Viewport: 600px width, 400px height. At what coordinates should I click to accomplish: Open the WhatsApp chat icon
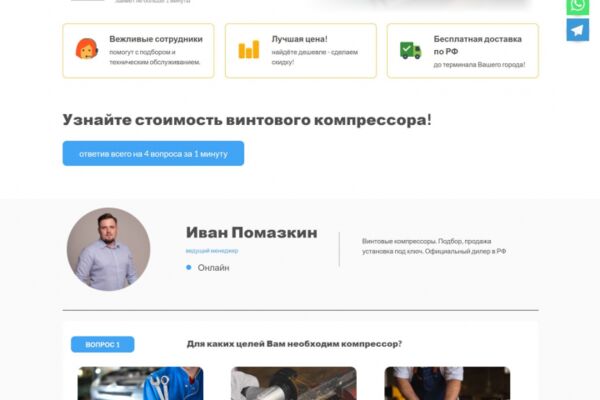click(577, 7)
